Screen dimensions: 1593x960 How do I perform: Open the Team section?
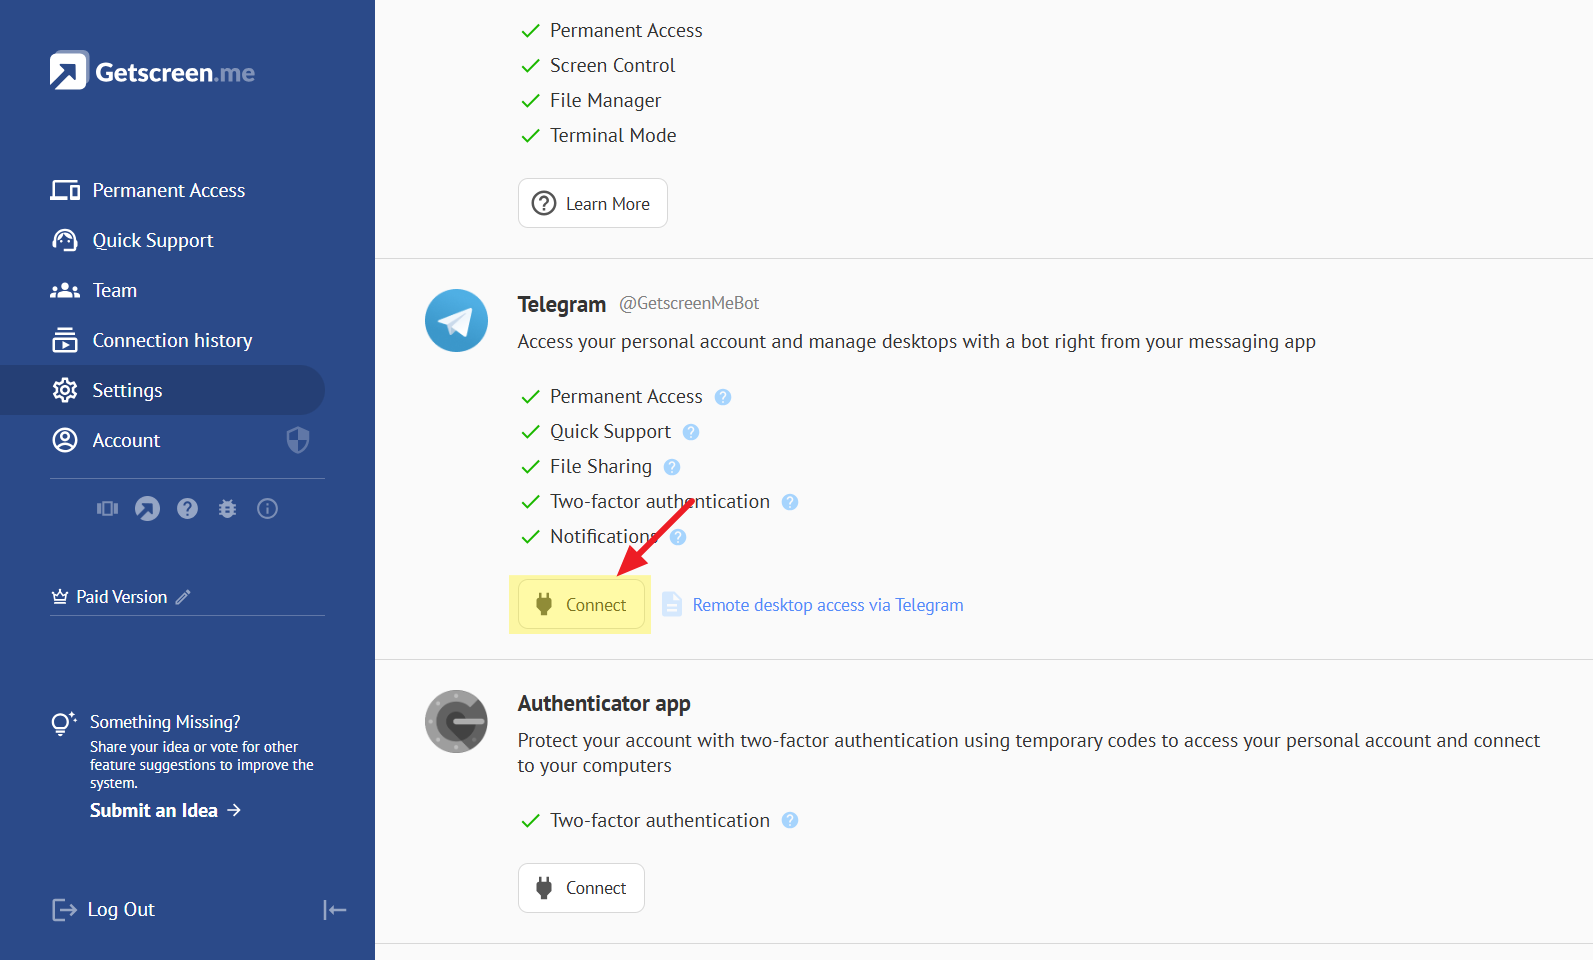pos(114,290)
